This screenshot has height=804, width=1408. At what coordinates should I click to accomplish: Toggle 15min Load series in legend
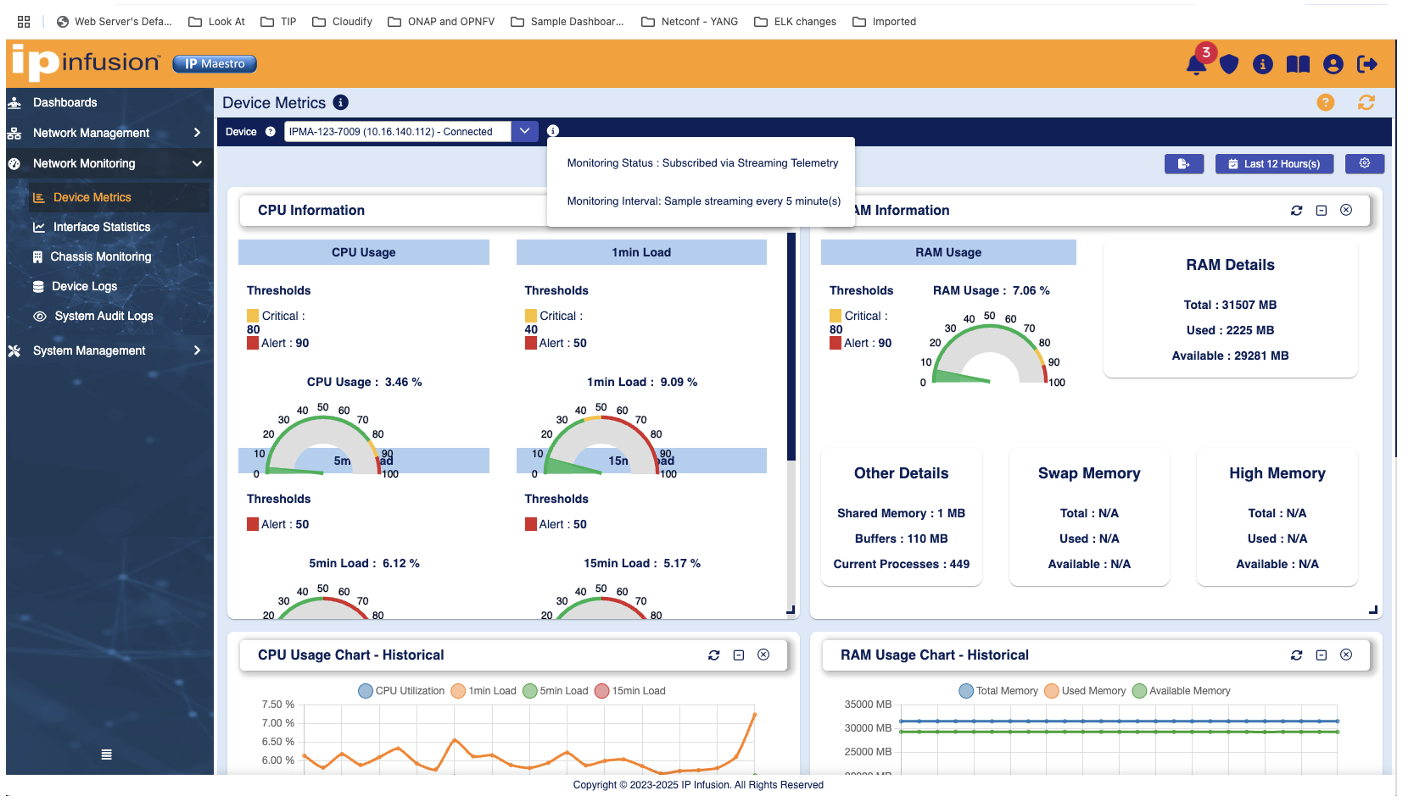coord(630,691)
